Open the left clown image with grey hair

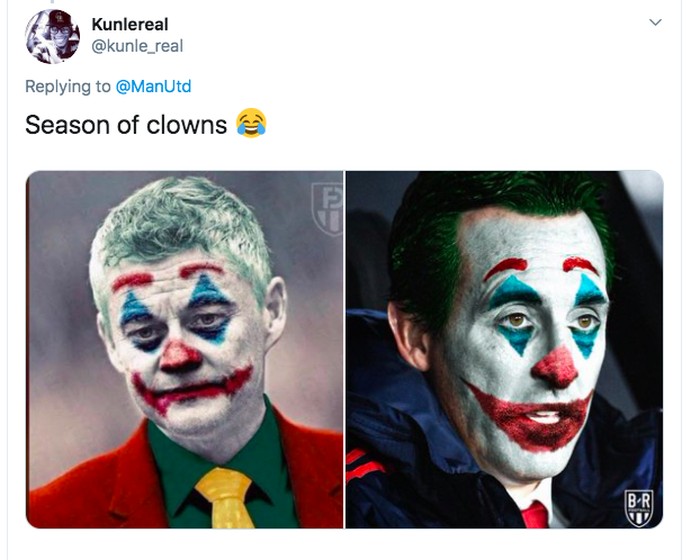[184, 349]
